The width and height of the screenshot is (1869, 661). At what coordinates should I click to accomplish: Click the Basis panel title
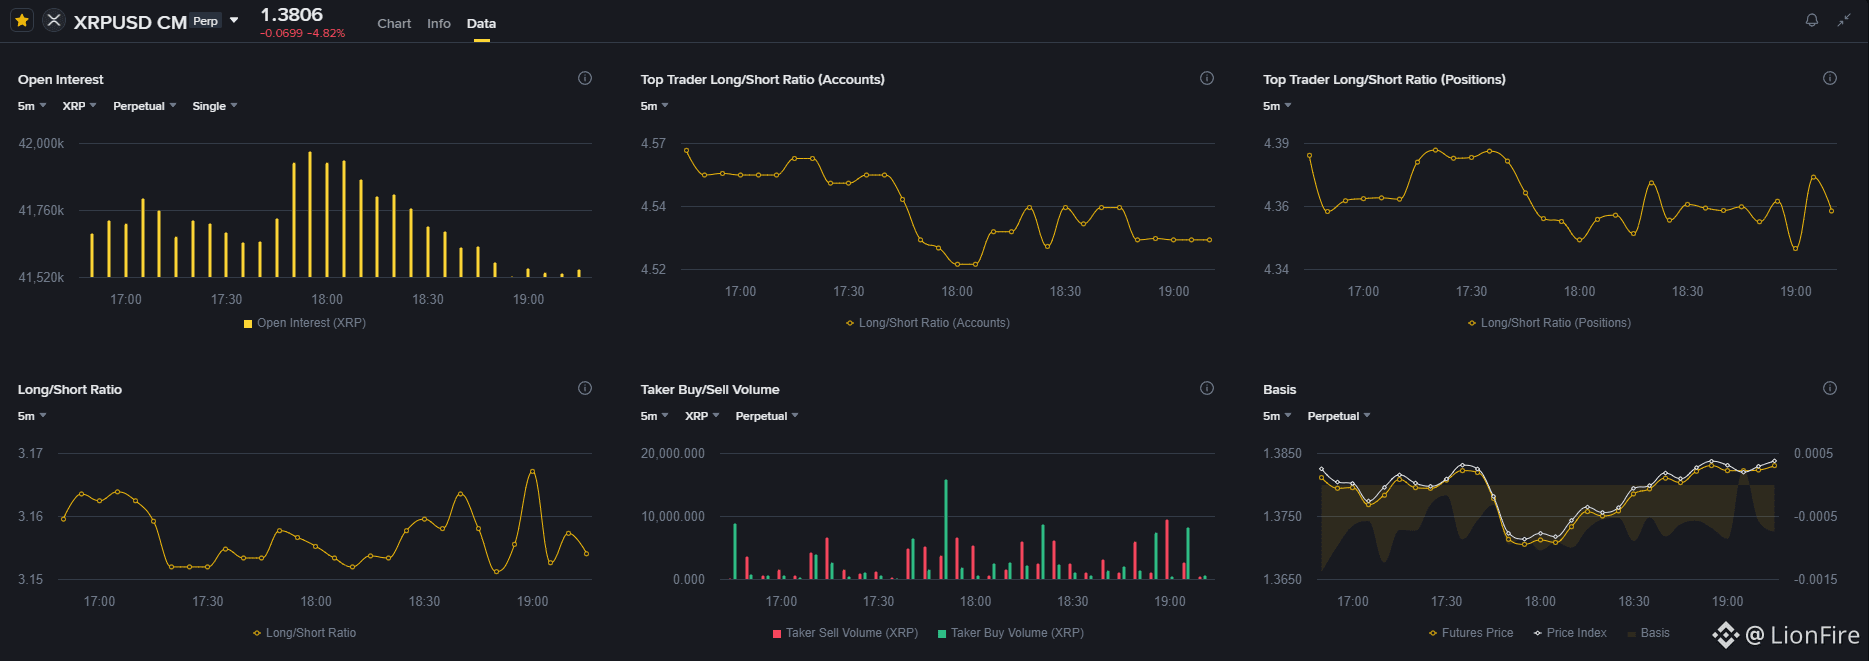(x=1279, y=389)
